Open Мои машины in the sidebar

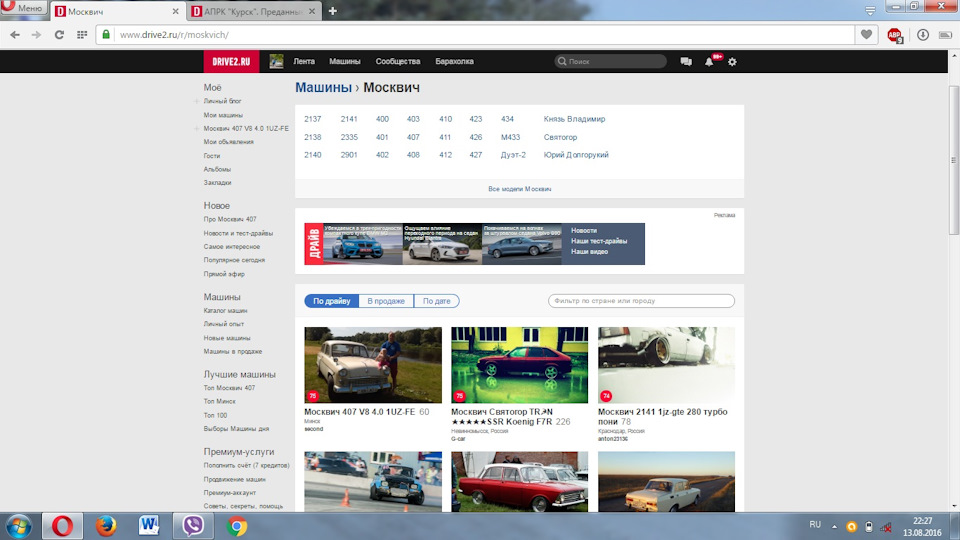click(x=223, y=115)
